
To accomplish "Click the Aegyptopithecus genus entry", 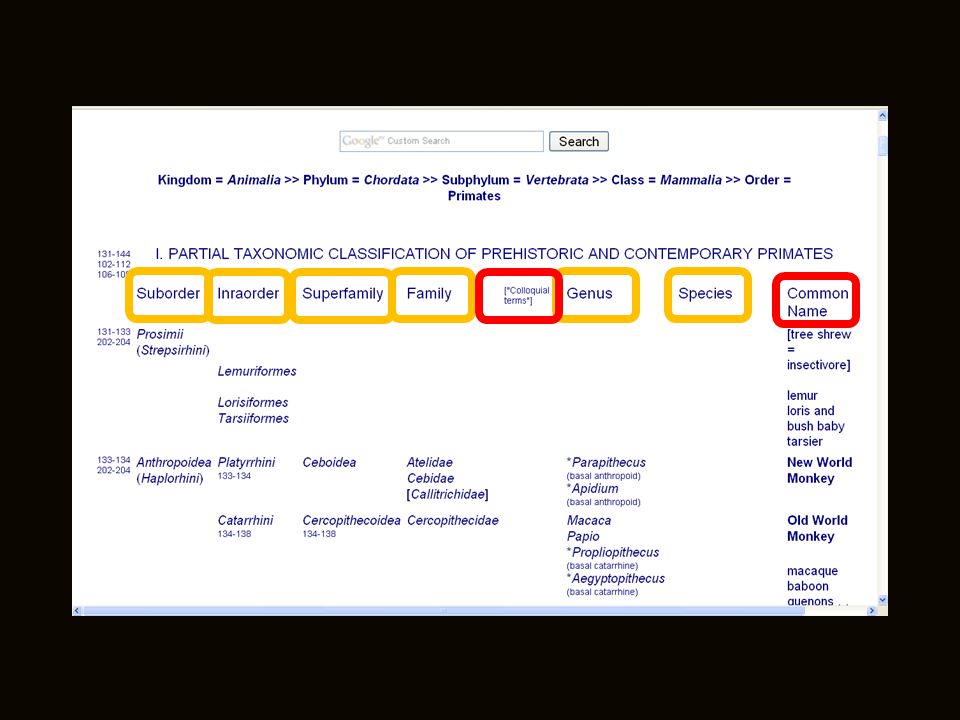I will coord(616,579).
